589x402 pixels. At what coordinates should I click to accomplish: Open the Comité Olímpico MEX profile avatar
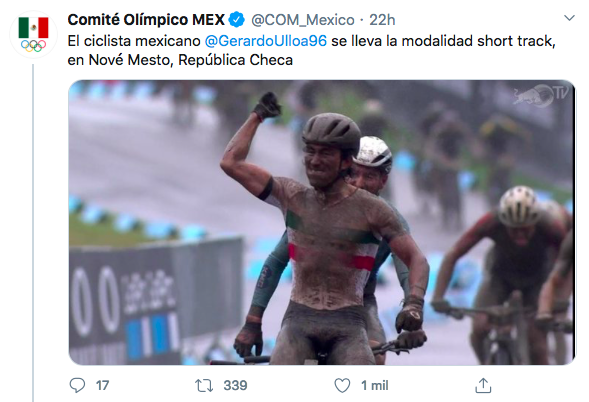click(x=33, y=35)
